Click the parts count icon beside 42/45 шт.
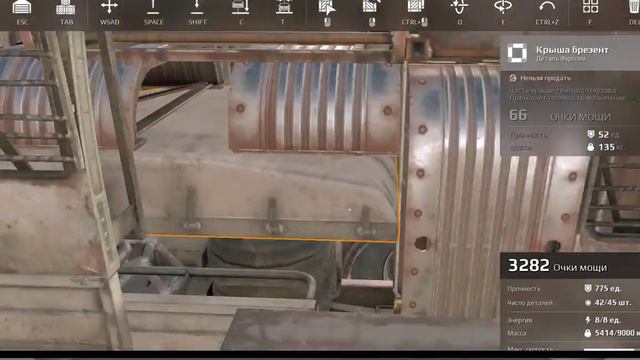Image resolution: width=640 pixels, height=360 pixels. (x=588, y=302)
